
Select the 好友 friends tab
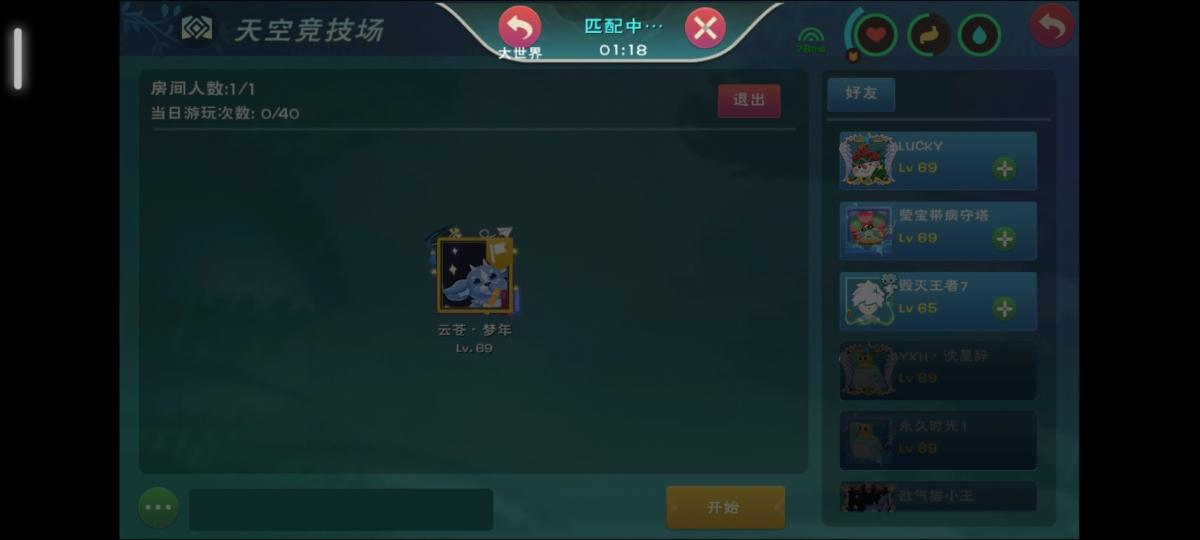point(861,93)
